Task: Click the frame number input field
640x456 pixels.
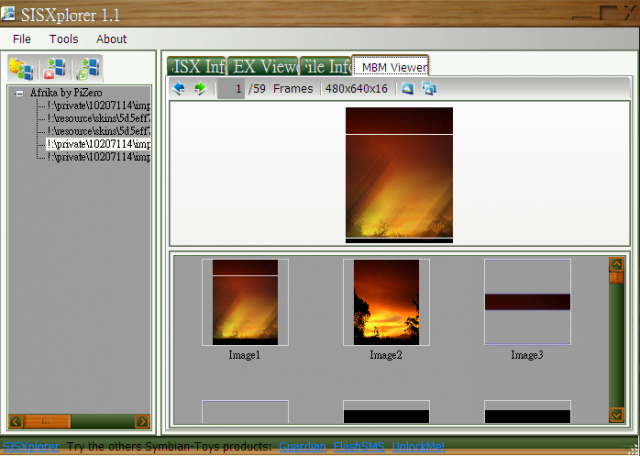Action: coord(231,89)
